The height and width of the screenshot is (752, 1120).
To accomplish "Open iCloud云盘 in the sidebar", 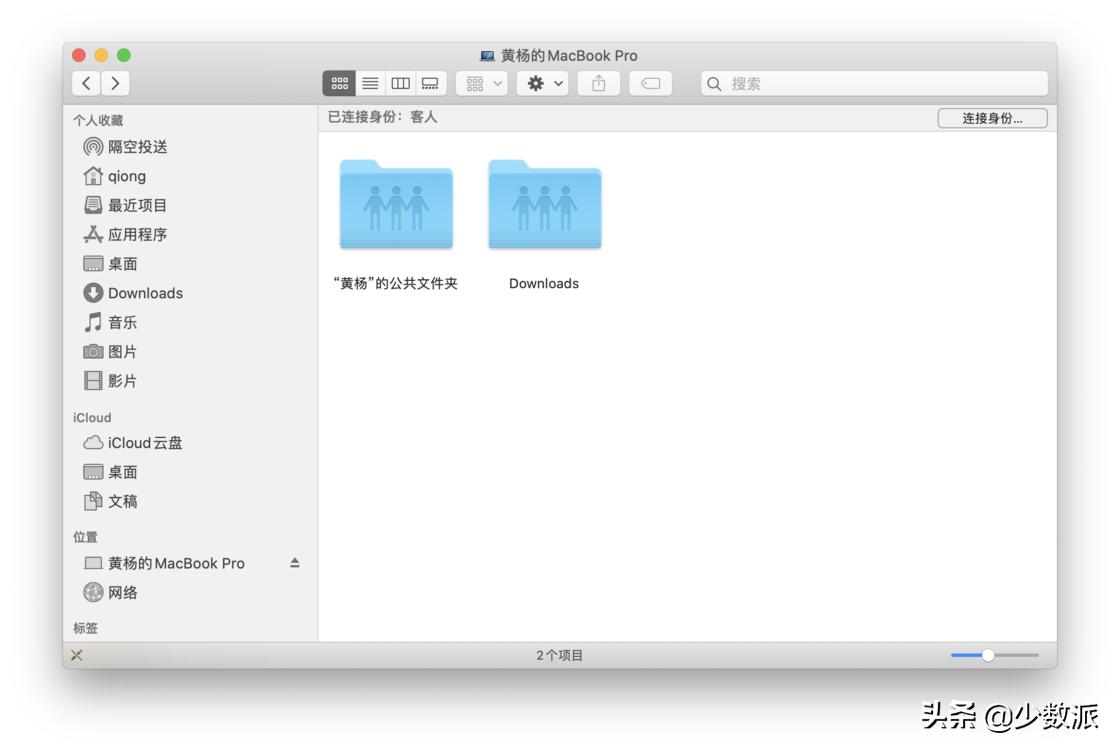I will [144, 443].
